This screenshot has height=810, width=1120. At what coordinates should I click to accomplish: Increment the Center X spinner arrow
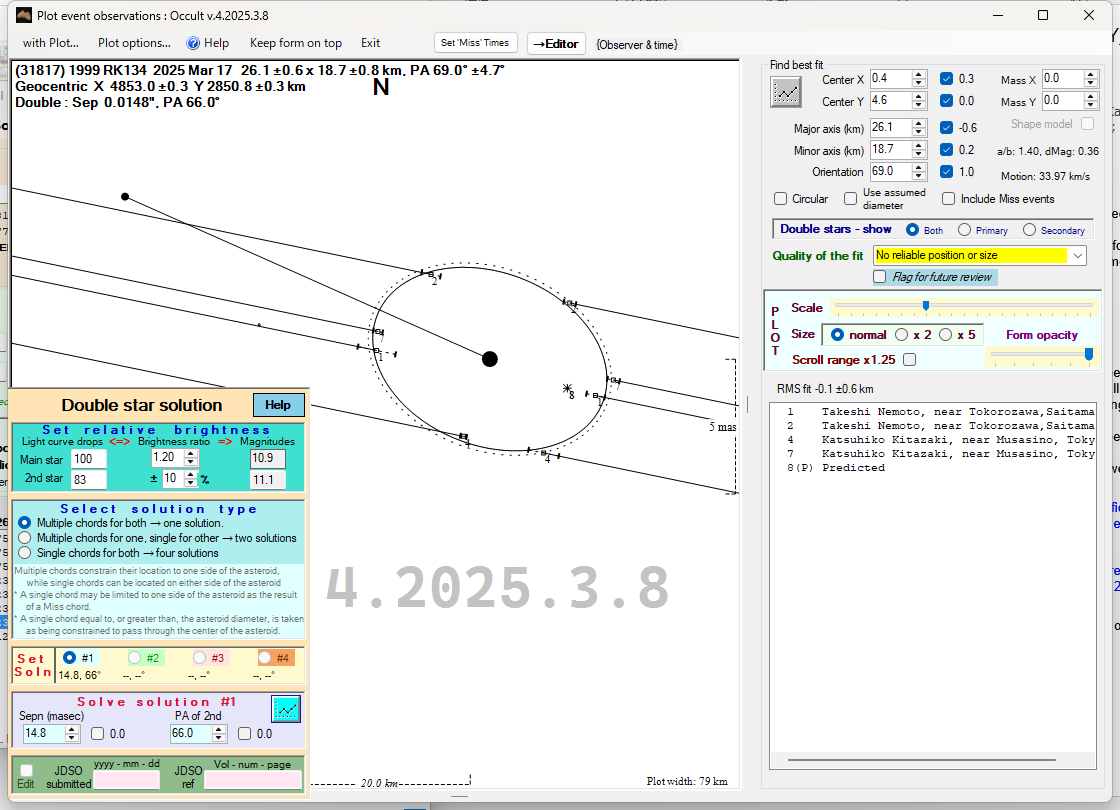click(x=919, y=75)
